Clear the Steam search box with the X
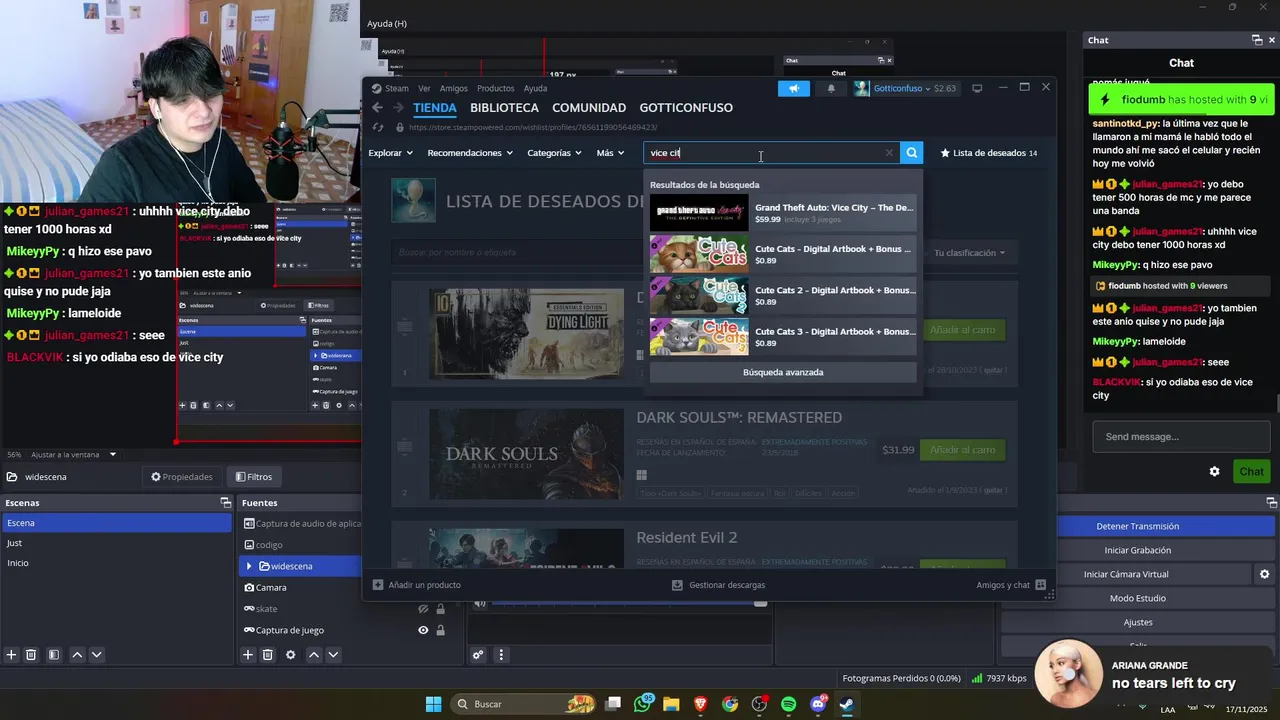 pyautogui.click(x=889, y=153)
